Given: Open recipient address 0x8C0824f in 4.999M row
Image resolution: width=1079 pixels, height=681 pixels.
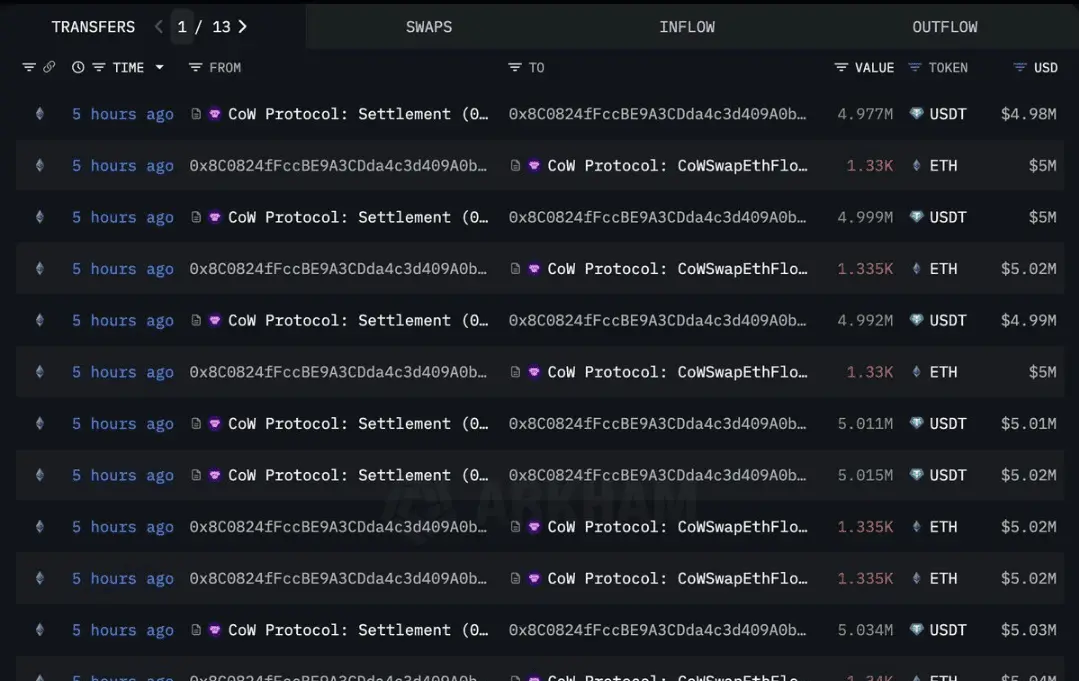Looking at the screenshot, I should pyautogui.click(x=657, y=217).
